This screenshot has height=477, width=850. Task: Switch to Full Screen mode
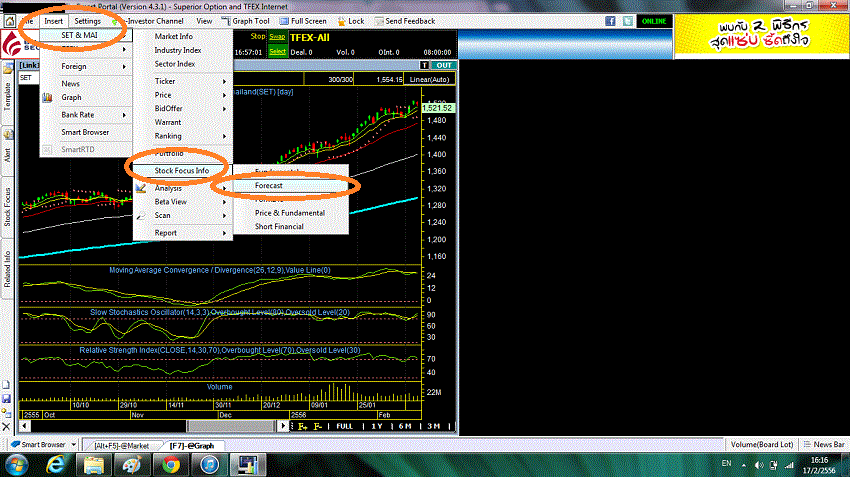(x=303, y=21)
